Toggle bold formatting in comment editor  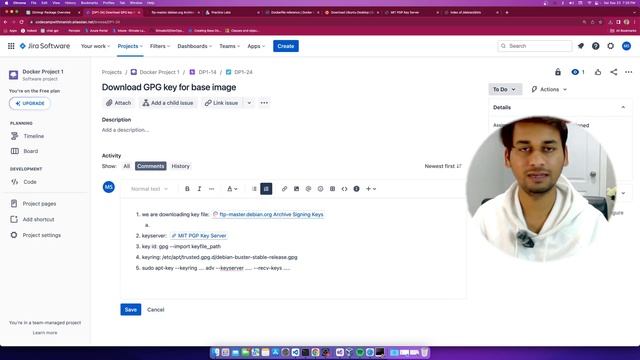tap(187, 189)
